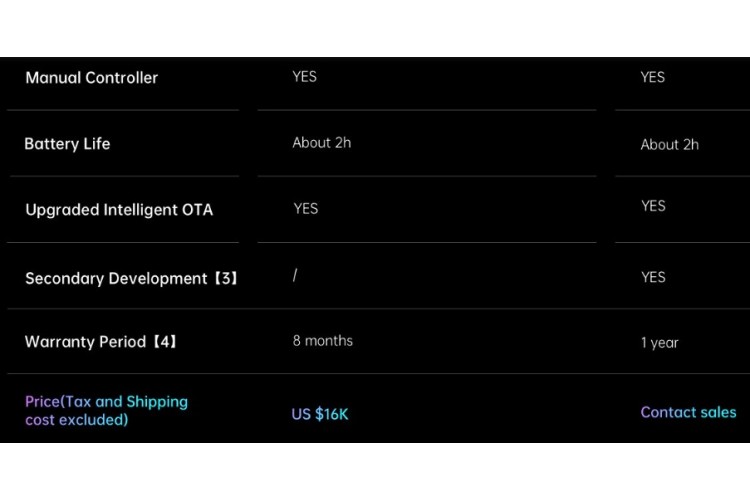Click first column Intelligent OTA YES
Image resolution: width=750 pixels, height=500 pixels.
(305, 208)
